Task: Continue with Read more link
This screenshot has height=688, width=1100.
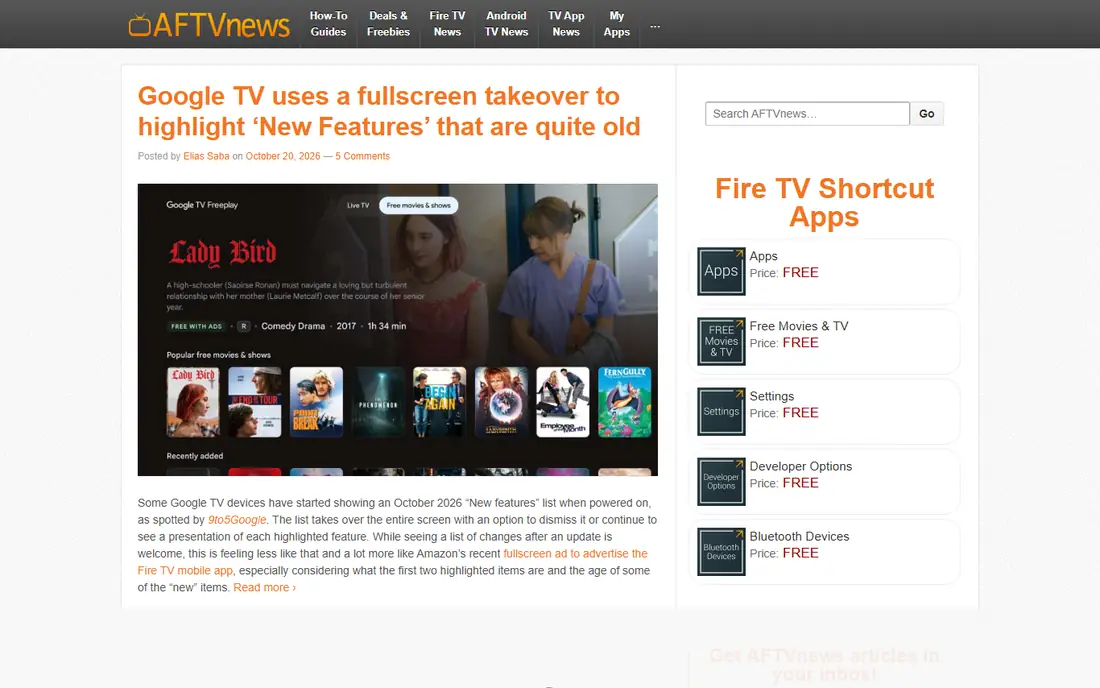Action: [264, 587]
